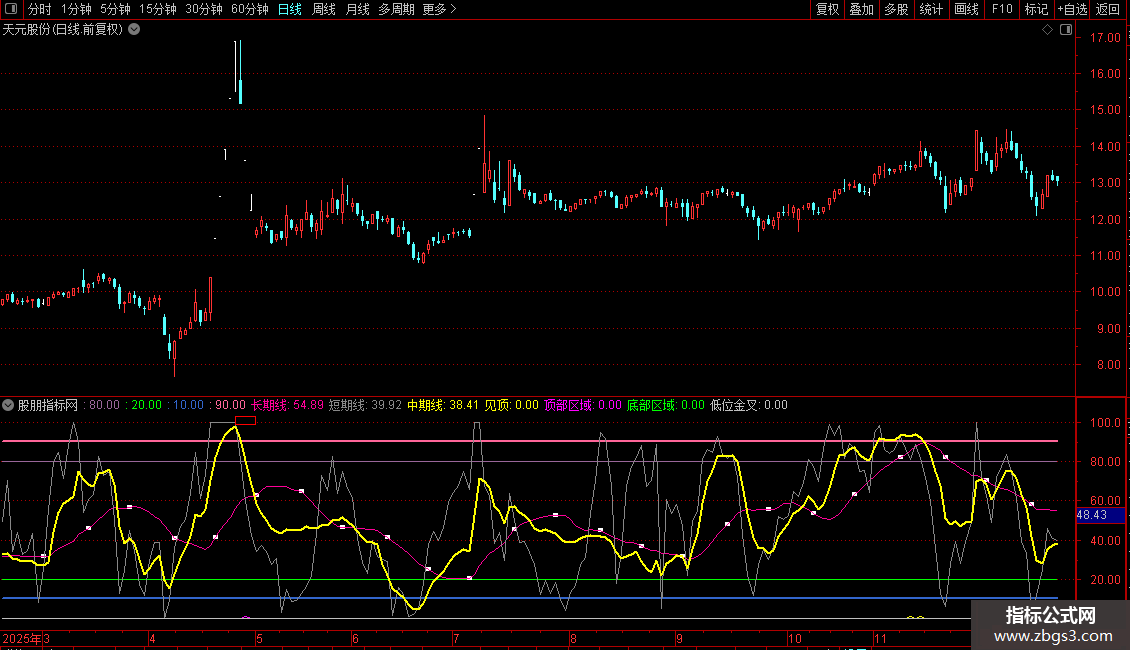Image resolution: width=1130 pixels, height=650 pixels.
Task: Toggle right side panel icon near price axis
Action: click(x=1065, y=30)
